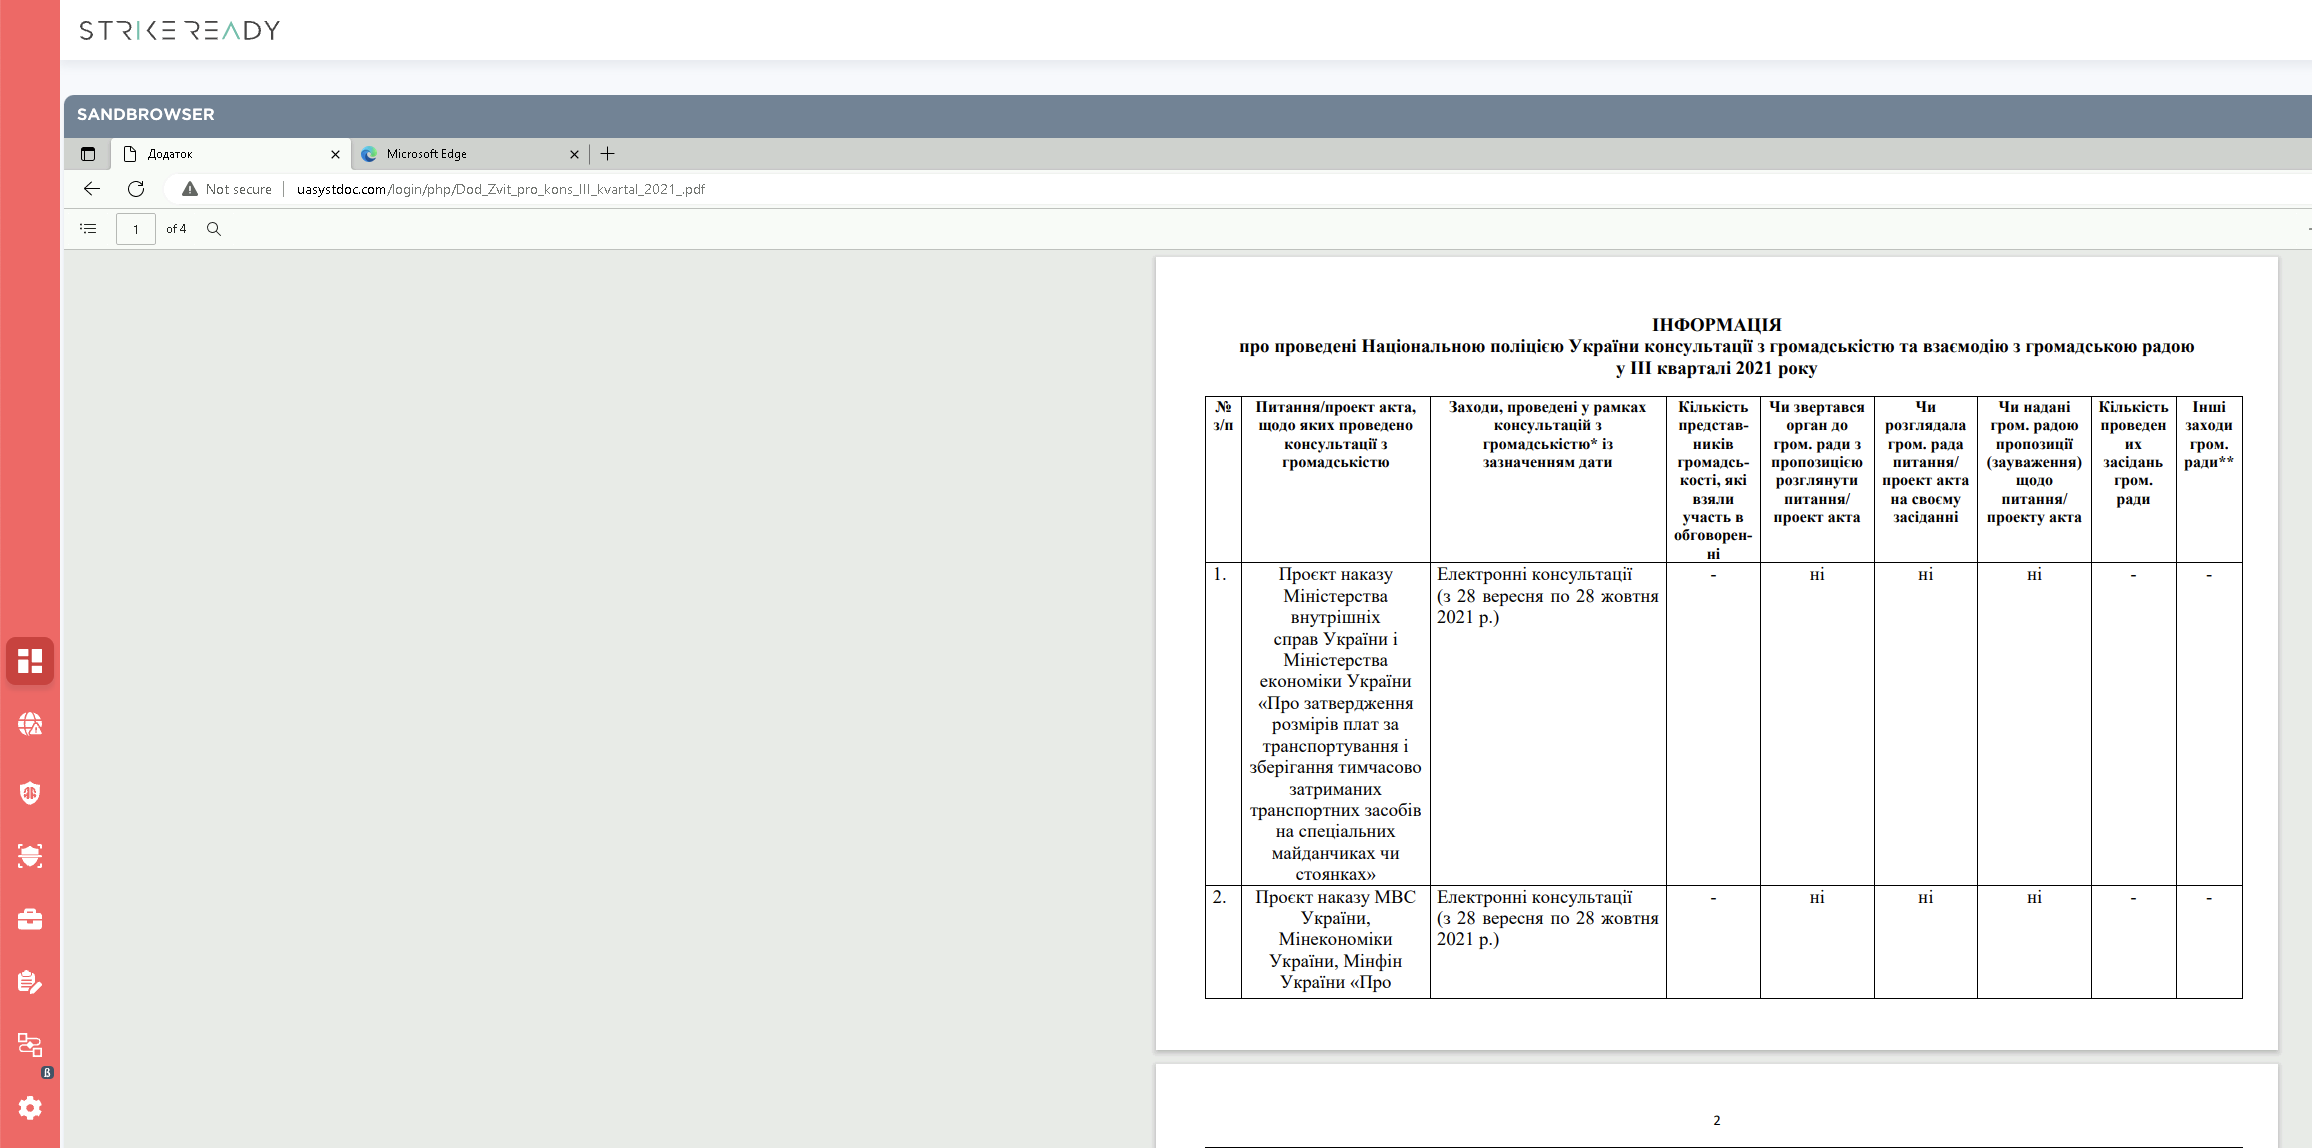This screenshot has height=1148, width=2312.
Task: Click the 'Кількість представників' column header
Action: tap(1713, 480)
